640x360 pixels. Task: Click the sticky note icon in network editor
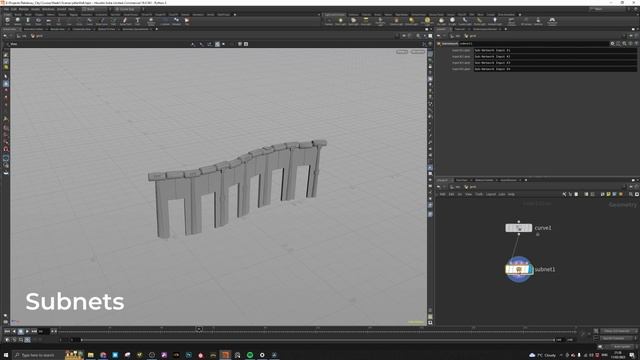(x=609, y=194)
